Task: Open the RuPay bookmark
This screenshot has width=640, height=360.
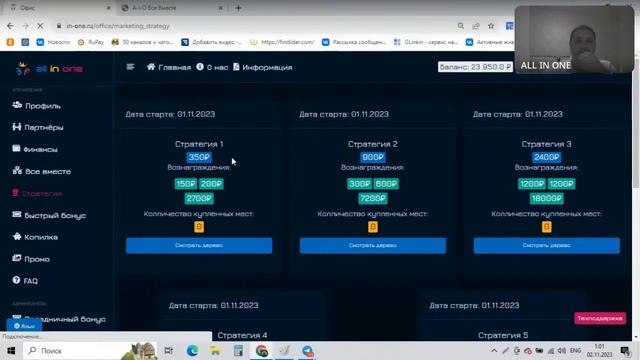Action: [91, 42]
